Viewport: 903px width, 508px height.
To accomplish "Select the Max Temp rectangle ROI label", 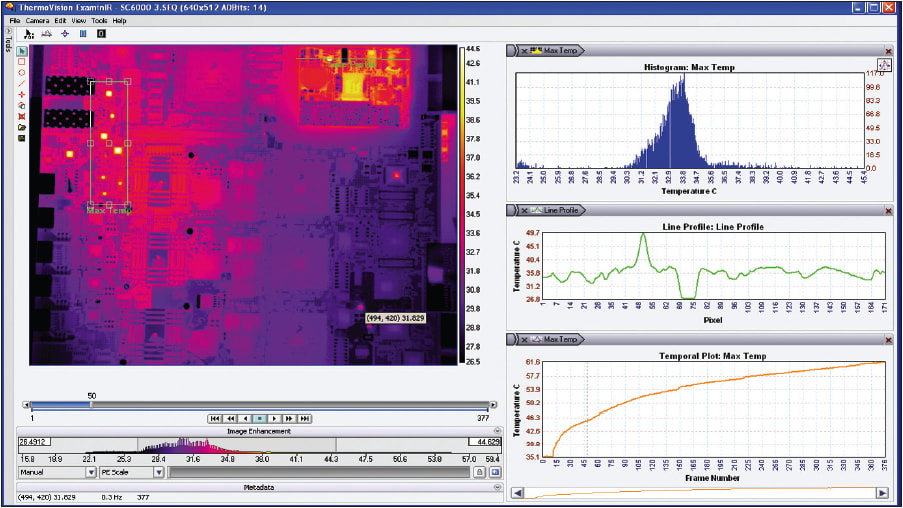I will pos(109,211).
